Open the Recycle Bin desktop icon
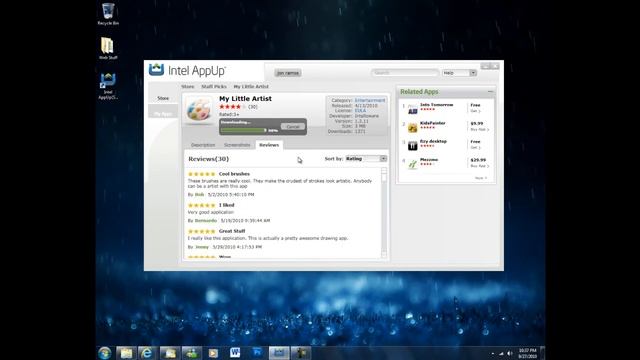The image size is (640, 360). [108, 14]
